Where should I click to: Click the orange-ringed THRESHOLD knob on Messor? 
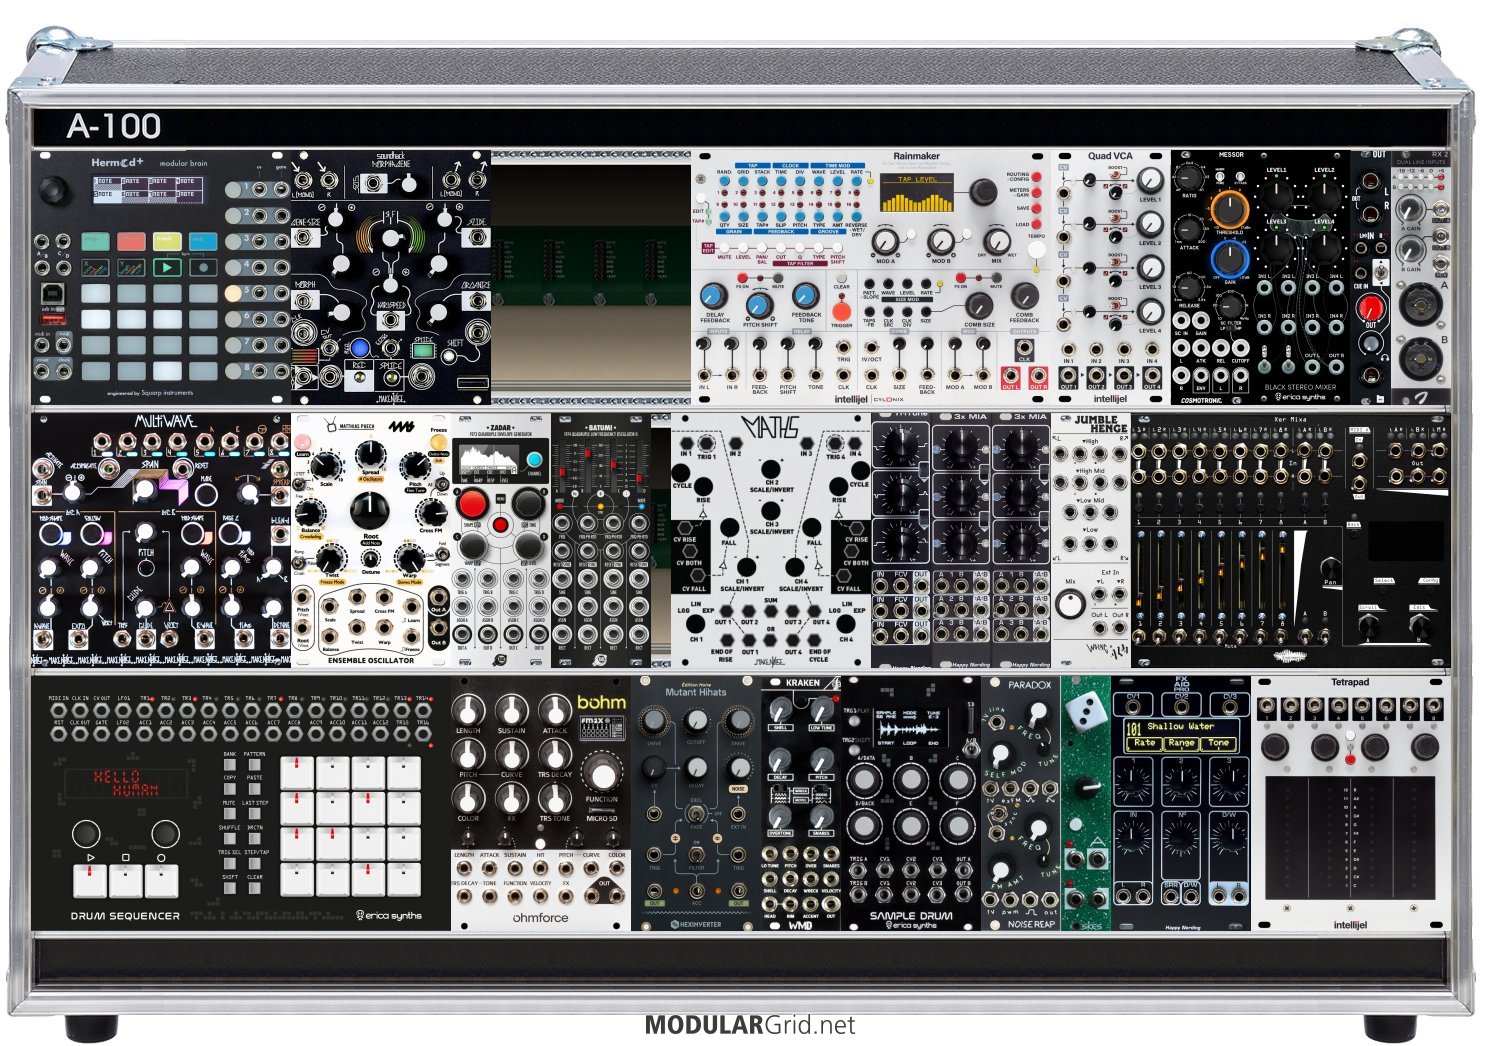click(x=1229, y=209)
